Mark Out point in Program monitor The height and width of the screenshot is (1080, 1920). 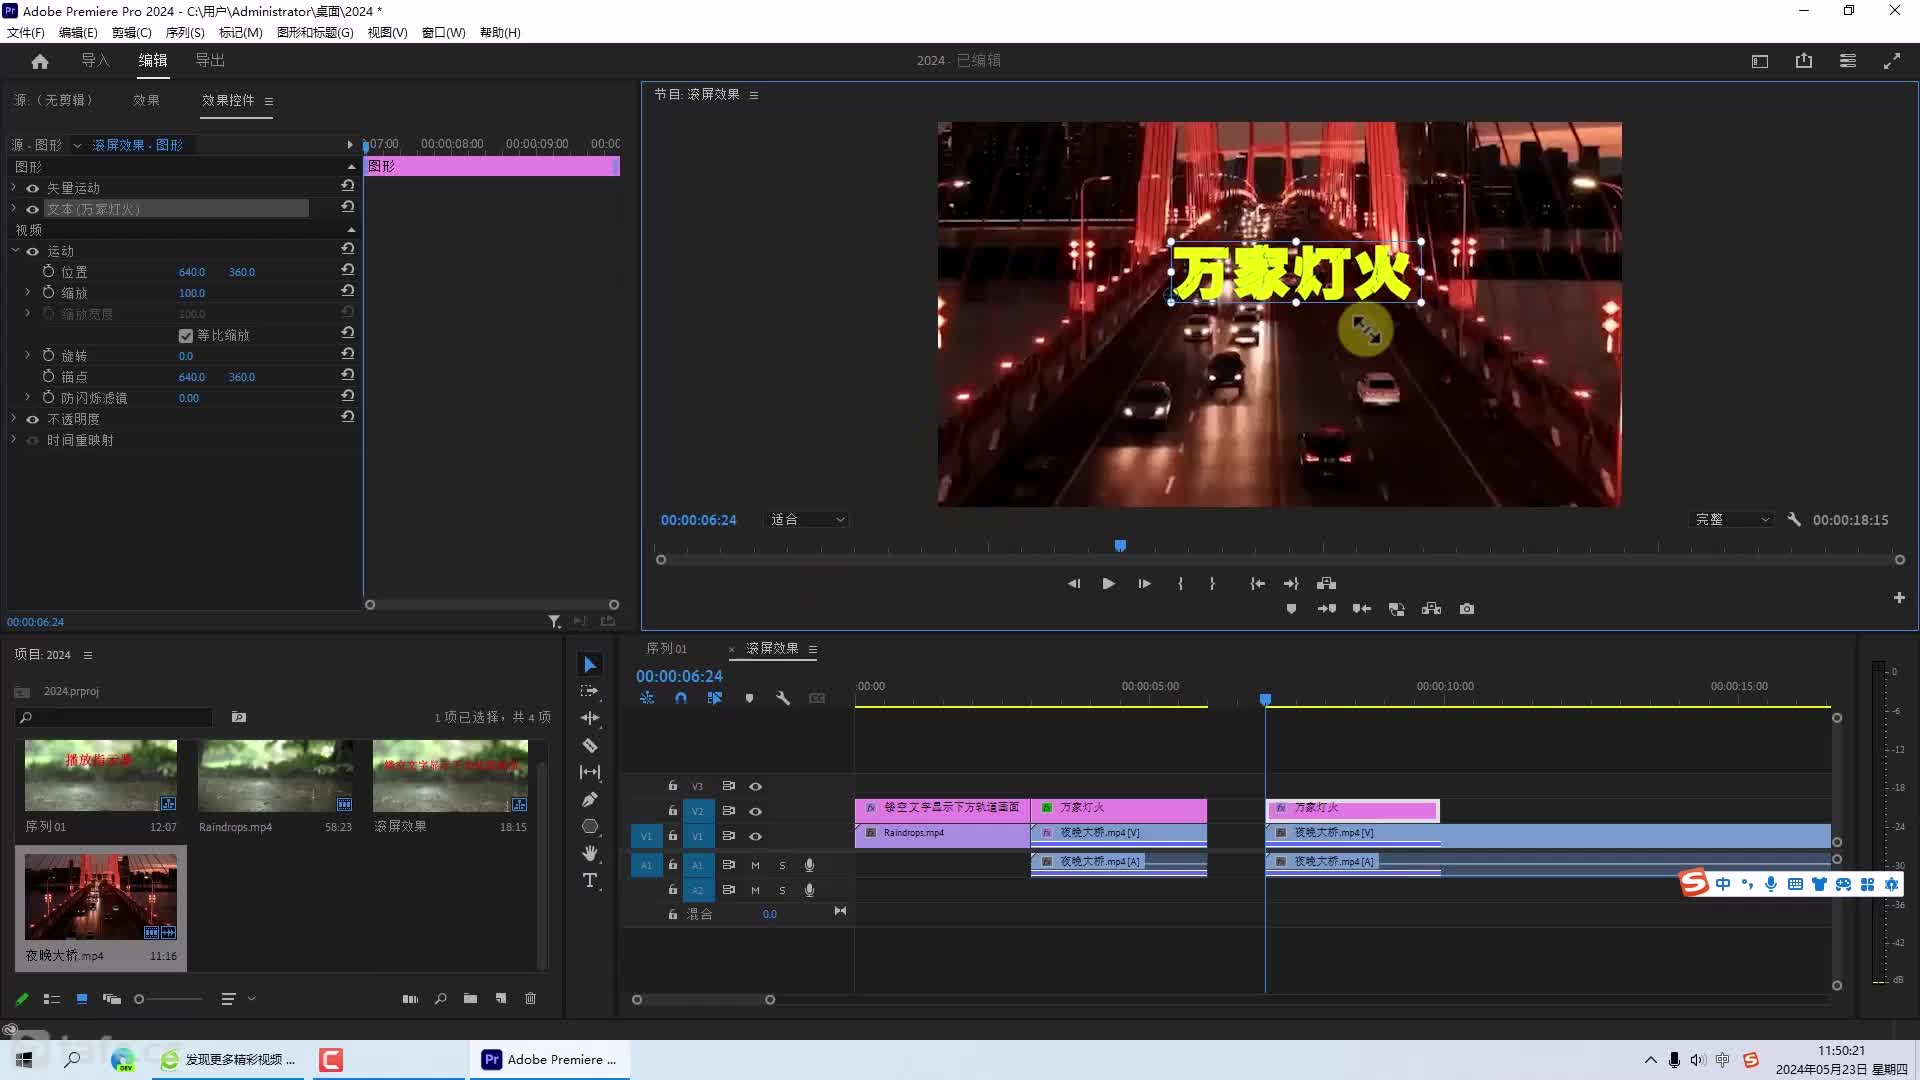[1212, 584]
